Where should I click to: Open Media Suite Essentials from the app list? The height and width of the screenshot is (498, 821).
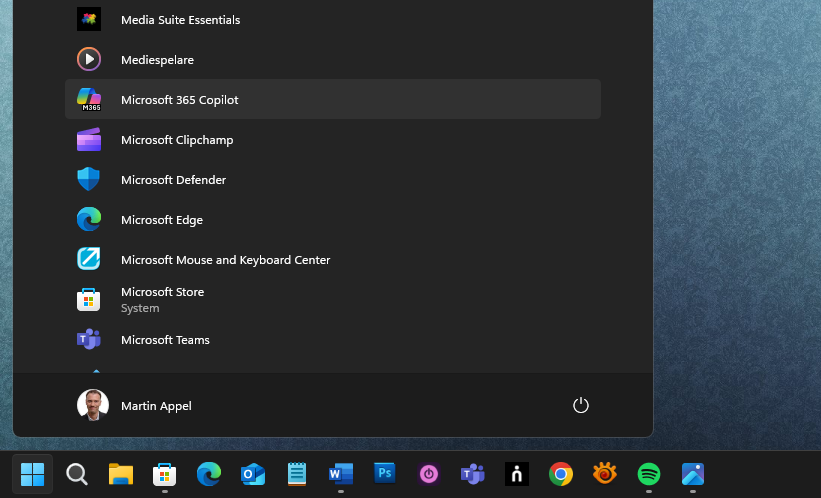pyautogui.click(x=180, y=20)
